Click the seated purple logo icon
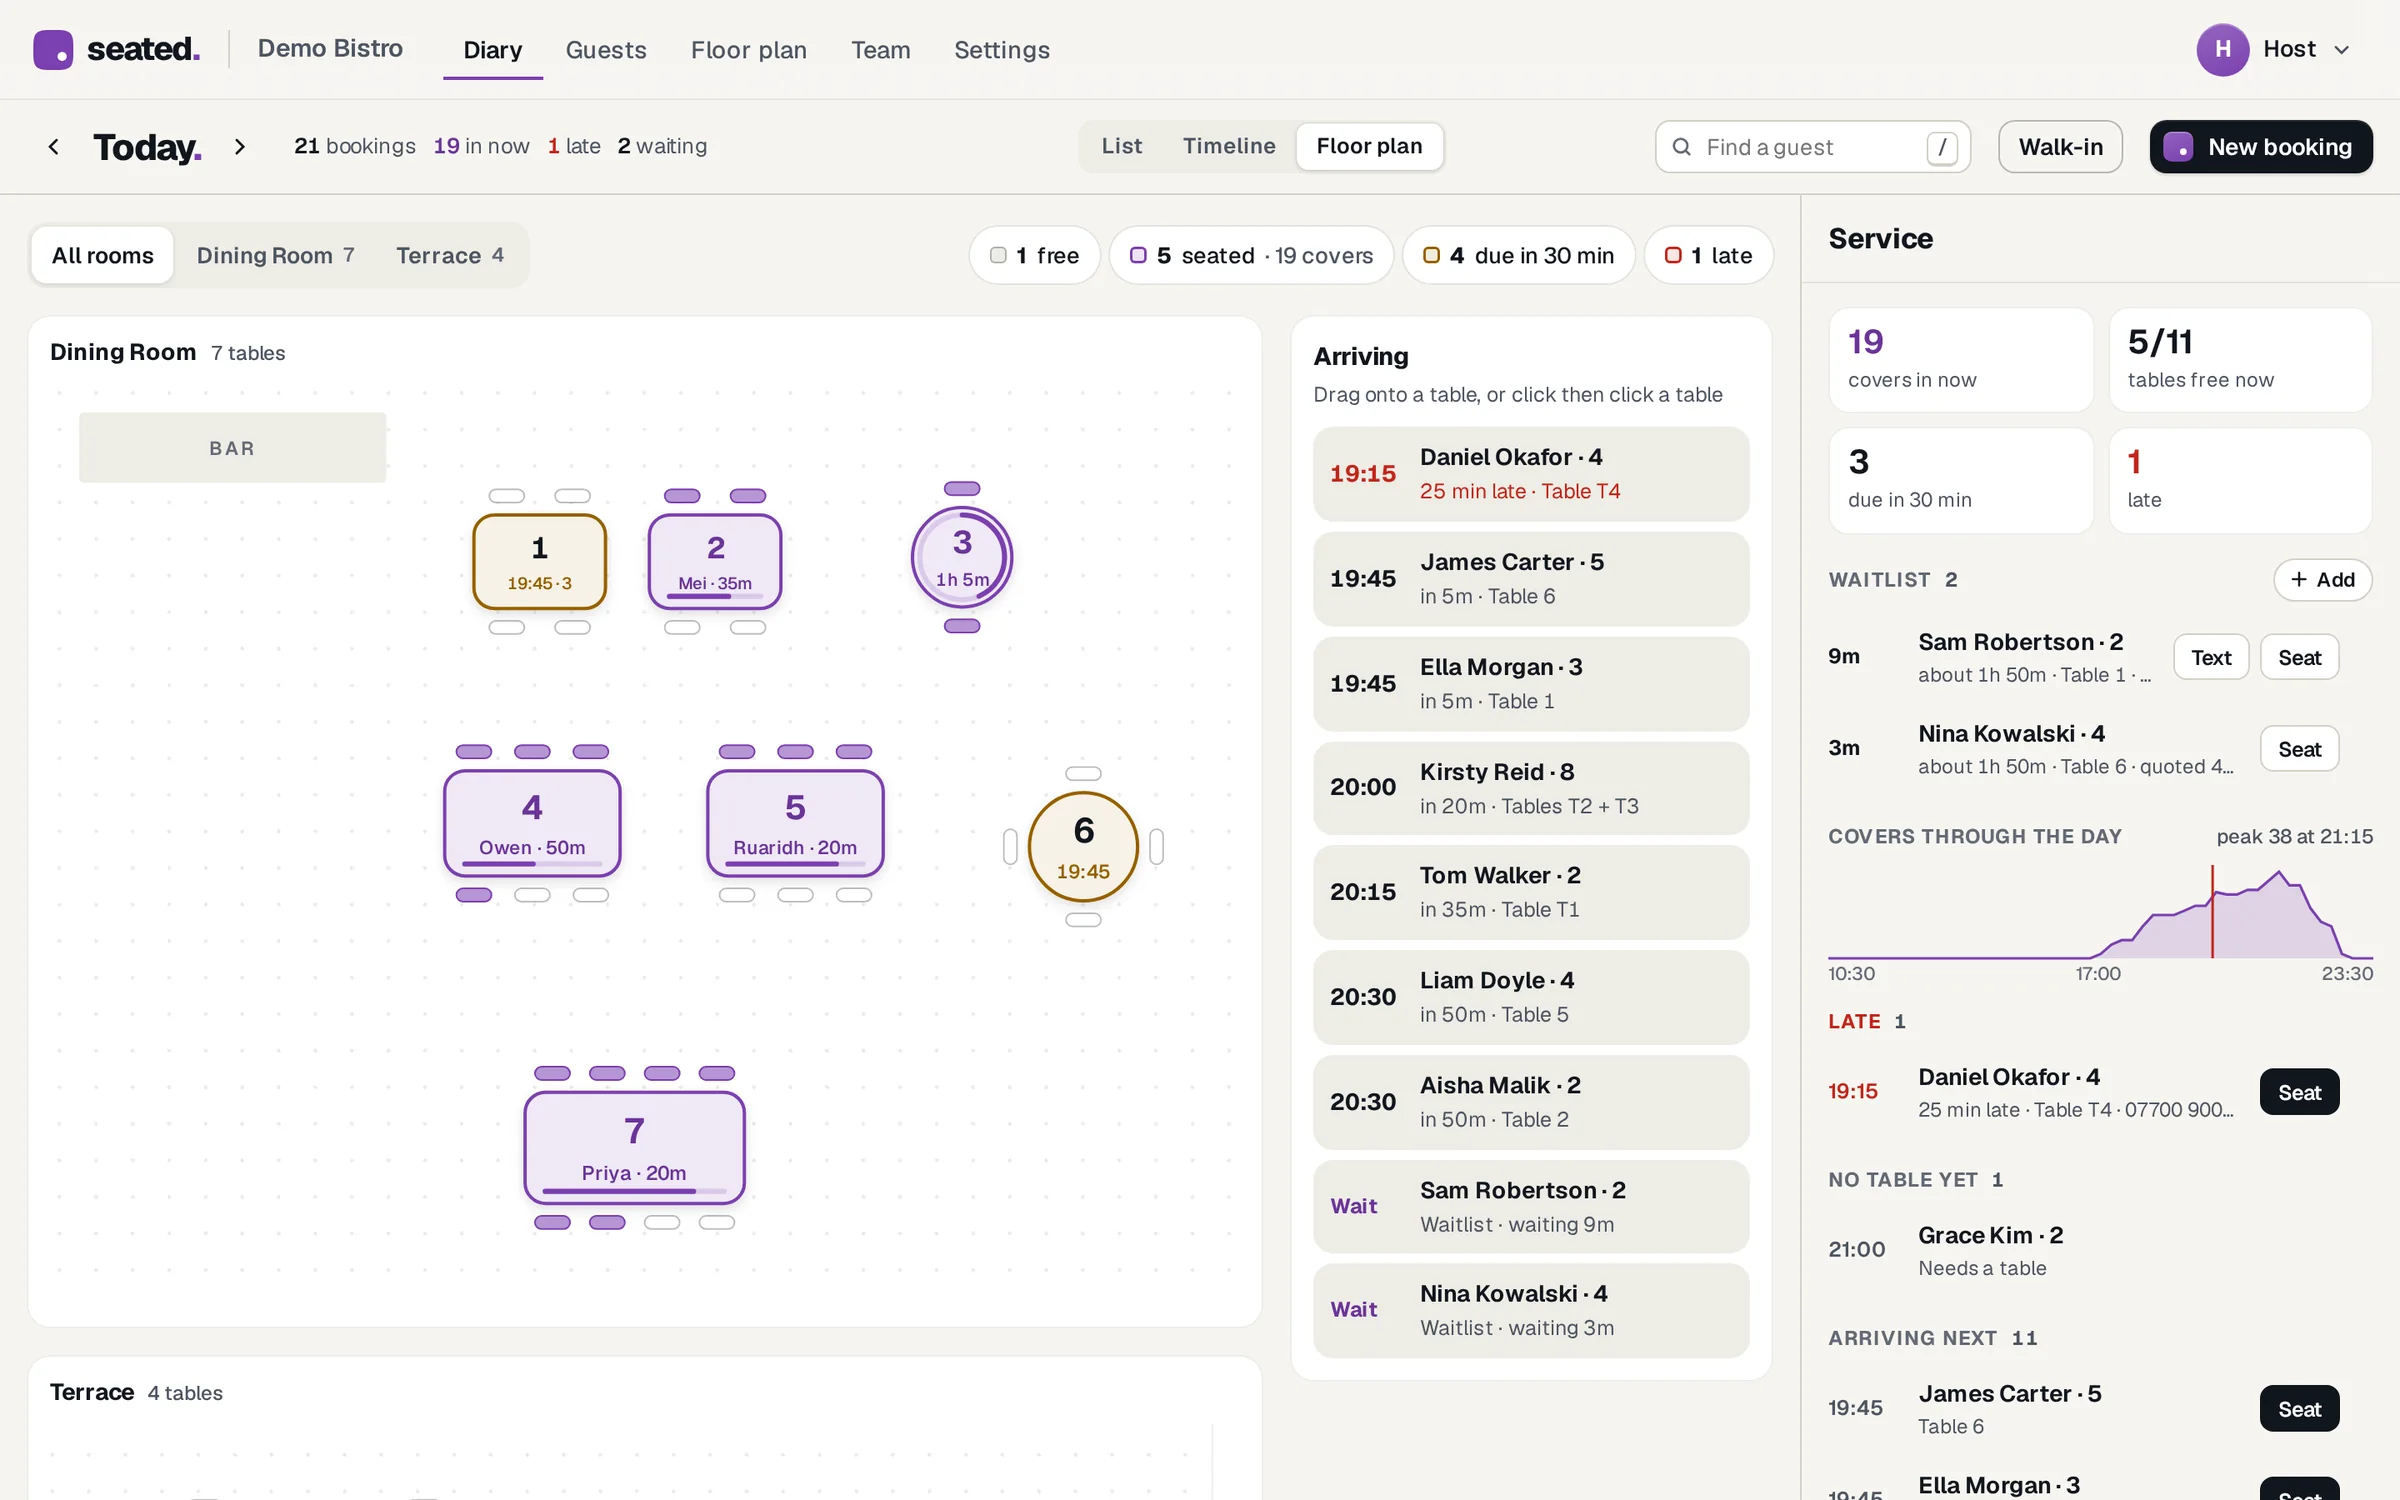The width and height of the screenshot is (2400, 1500). (53, 49)
